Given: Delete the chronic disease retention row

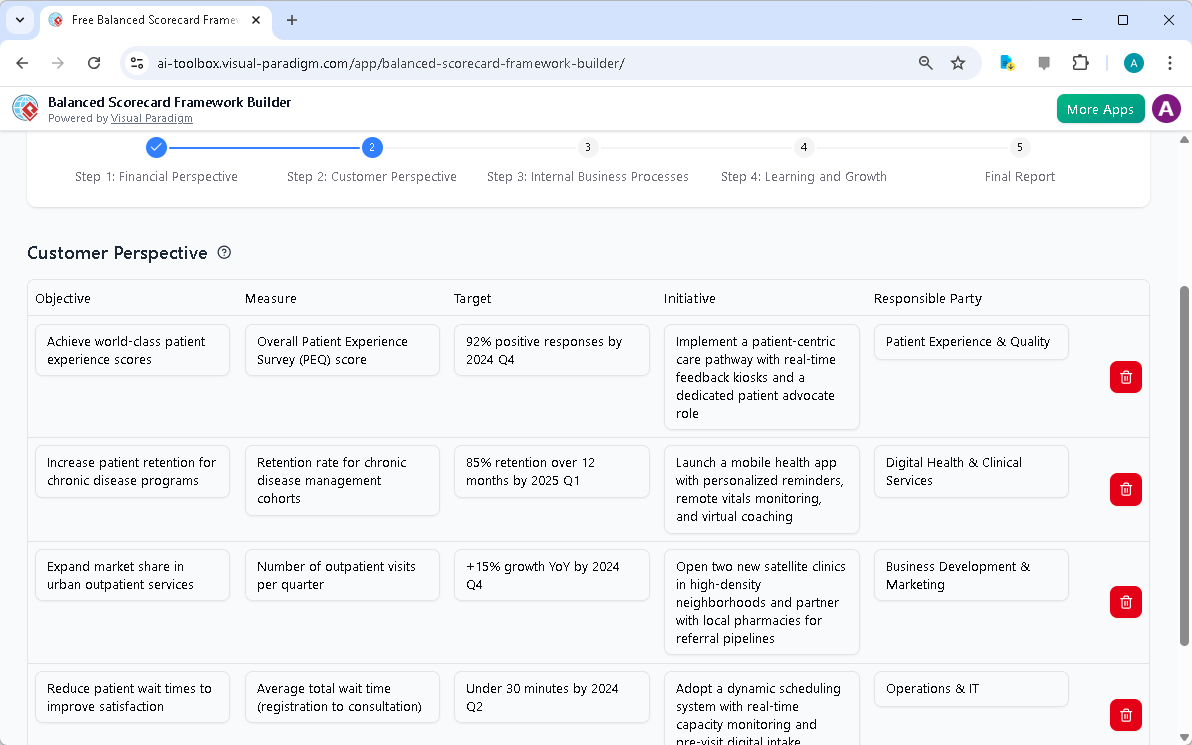Looking at the screenshot, I should pyautogui.click(x=1125, y=489).
